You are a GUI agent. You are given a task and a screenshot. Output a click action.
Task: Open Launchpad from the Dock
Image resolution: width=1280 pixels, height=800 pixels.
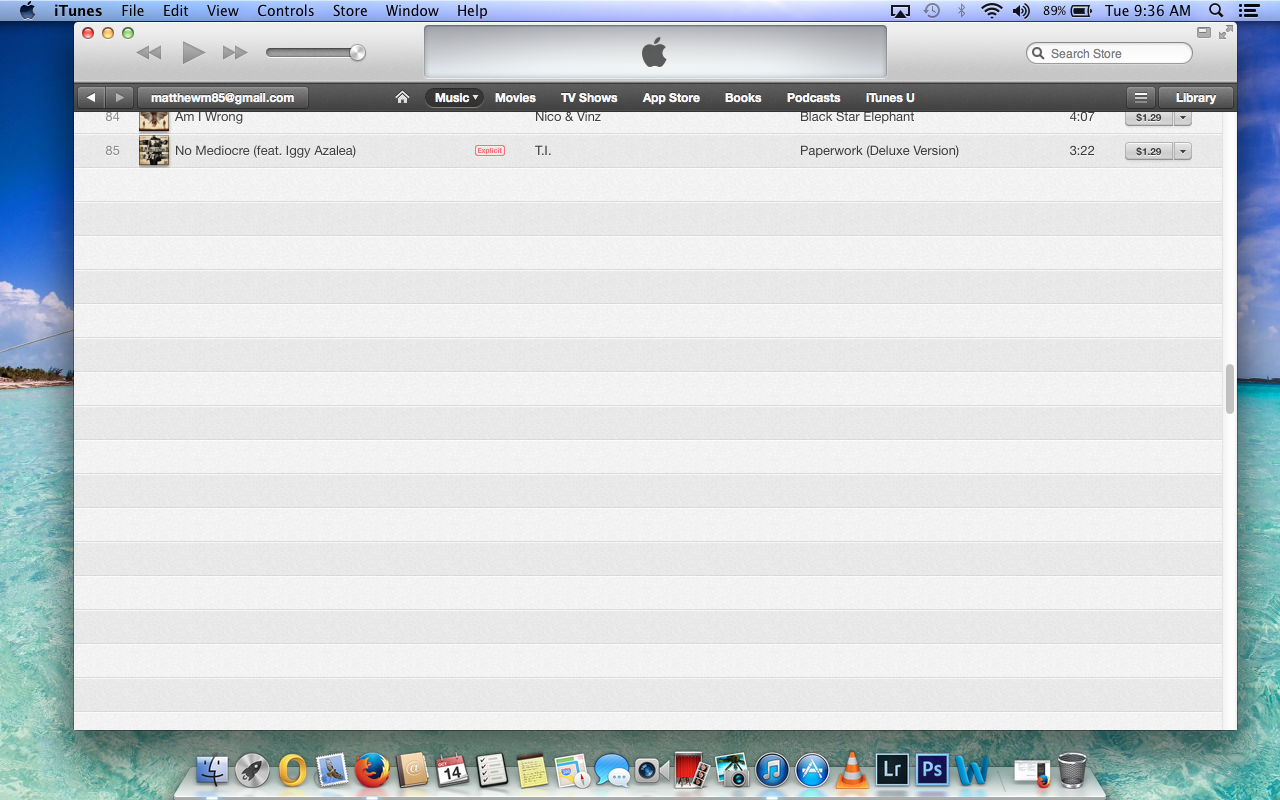[252, 770]
